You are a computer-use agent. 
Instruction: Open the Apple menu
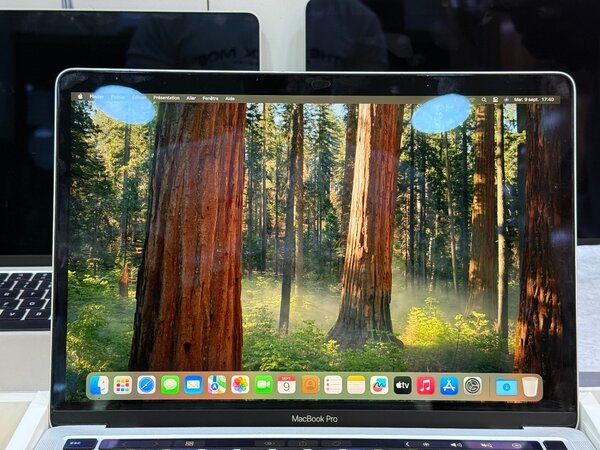[79, 98]
